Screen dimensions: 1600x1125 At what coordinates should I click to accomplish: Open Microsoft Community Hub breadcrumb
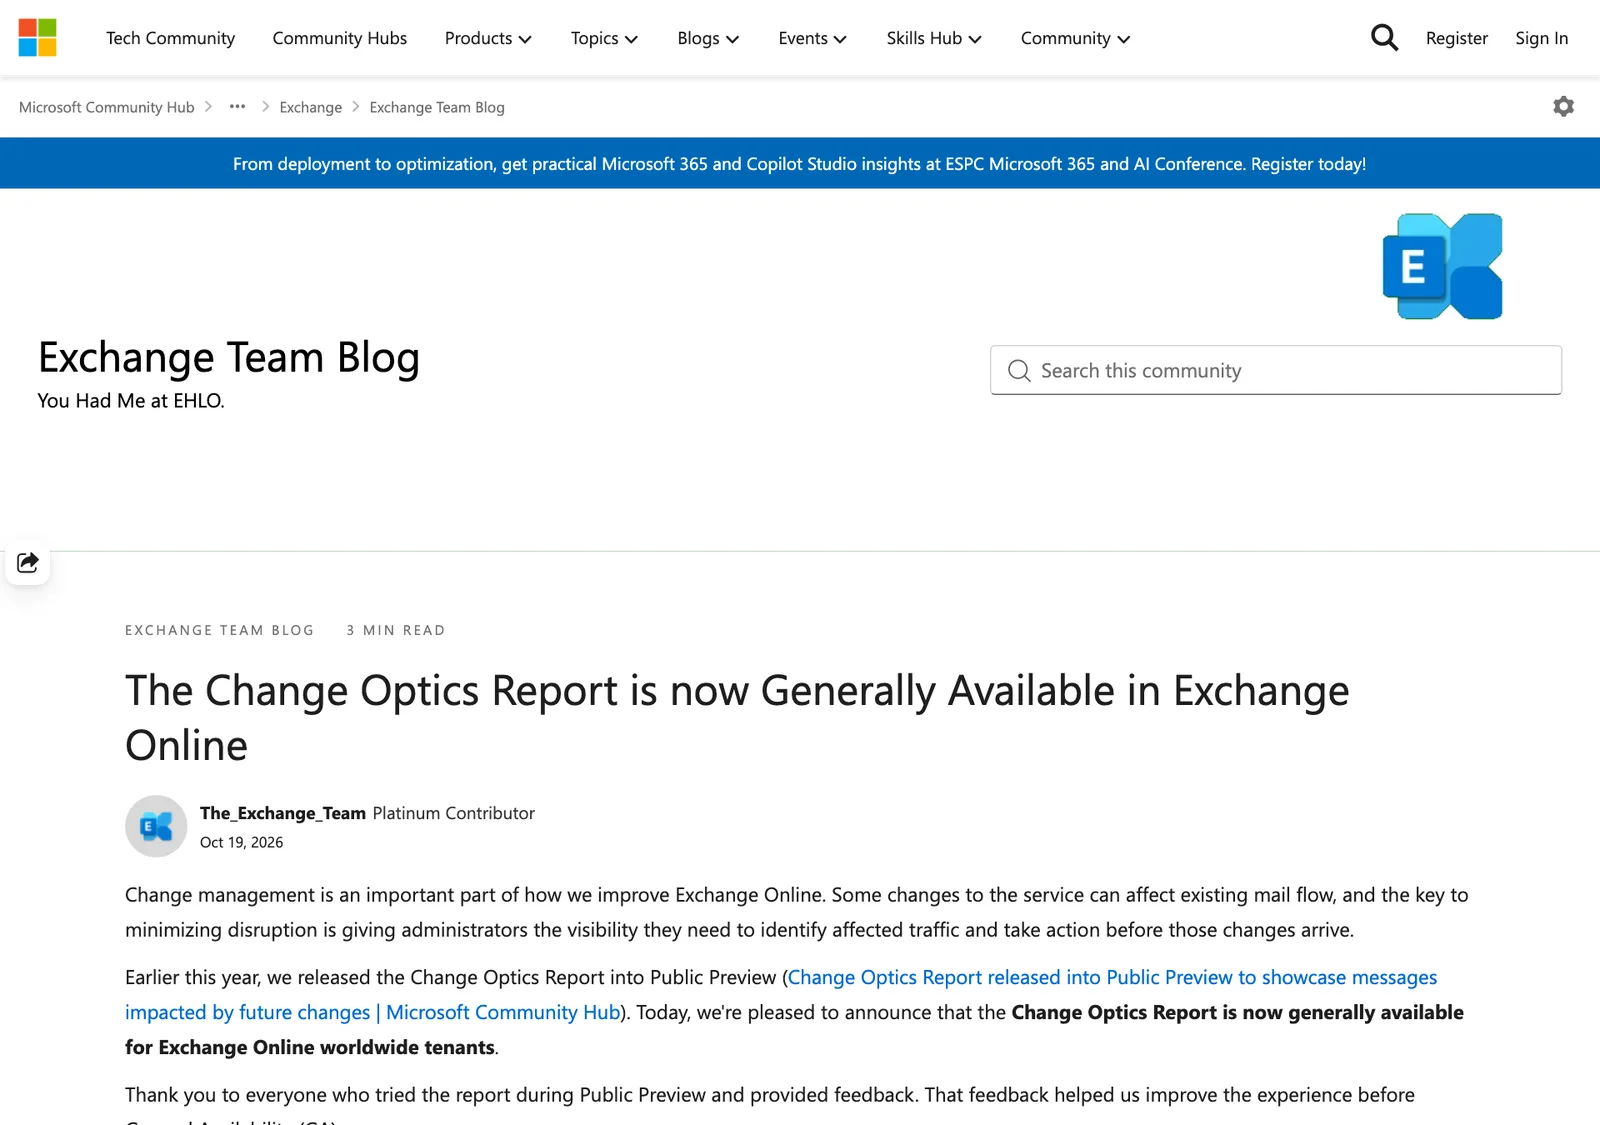pos(107,107)
